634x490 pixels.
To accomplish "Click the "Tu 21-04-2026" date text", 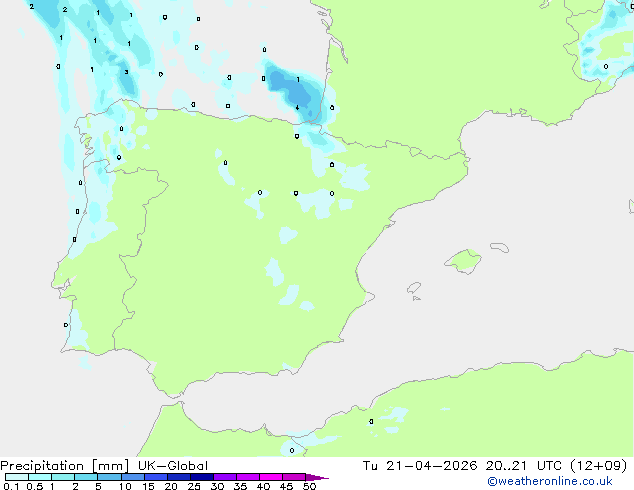I will coord(420,466).
